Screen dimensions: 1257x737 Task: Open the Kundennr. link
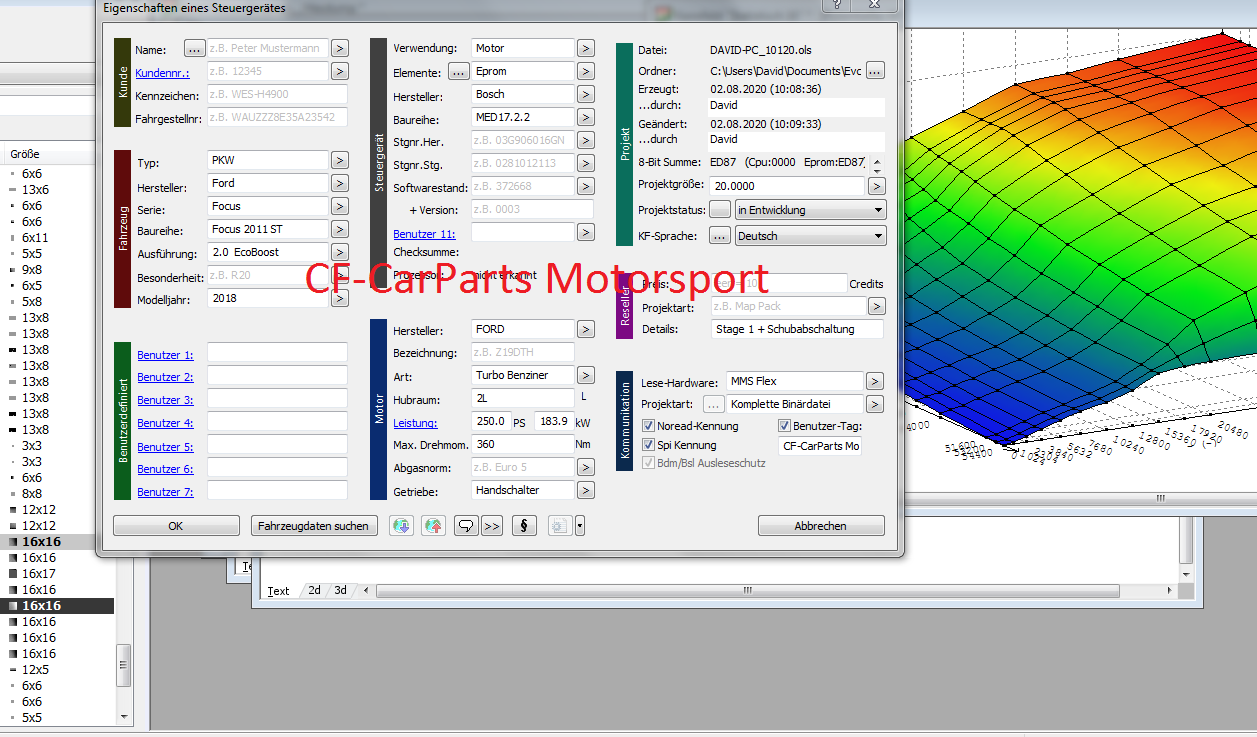(163, 73)
